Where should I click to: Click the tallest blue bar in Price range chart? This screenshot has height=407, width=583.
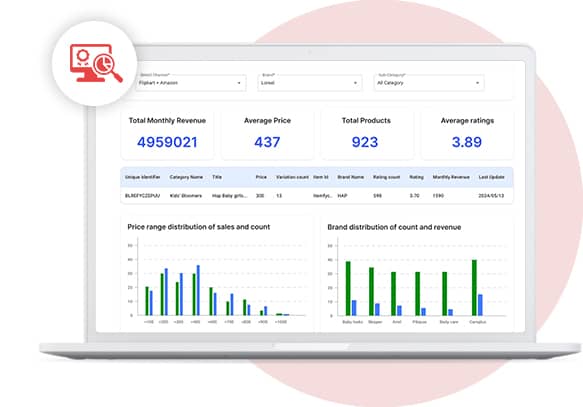pyautogui.click(x=198, y=290)
